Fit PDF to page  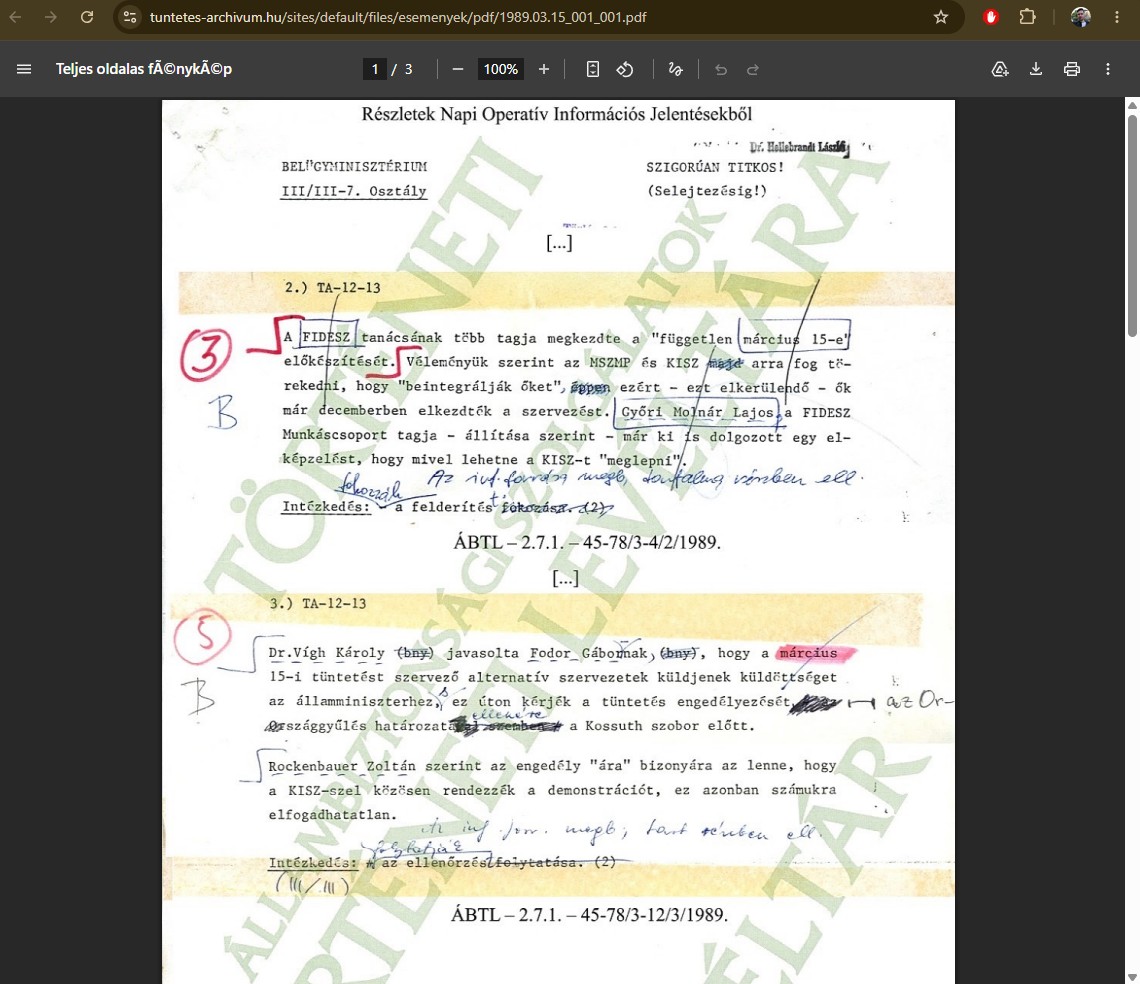(593, 69)
